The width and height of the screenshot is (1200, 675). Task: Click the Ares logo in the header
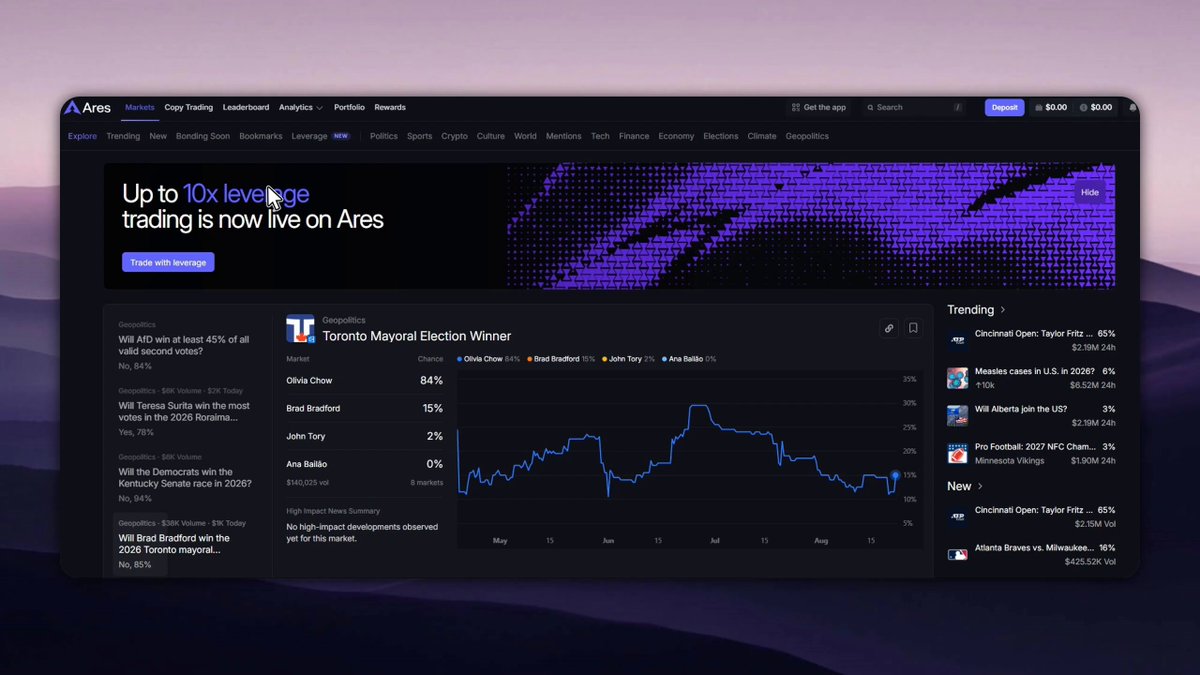click(x=87, y=108)
